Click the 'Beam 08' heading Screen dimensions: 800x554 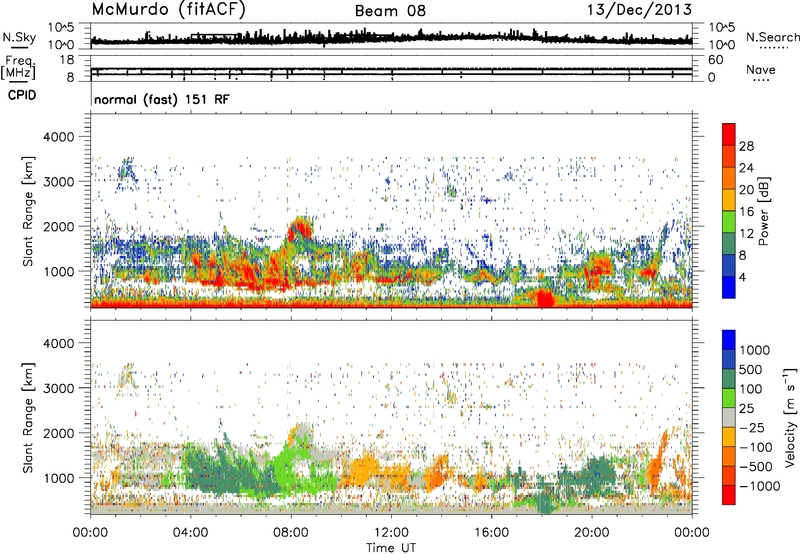click(390, 11)
